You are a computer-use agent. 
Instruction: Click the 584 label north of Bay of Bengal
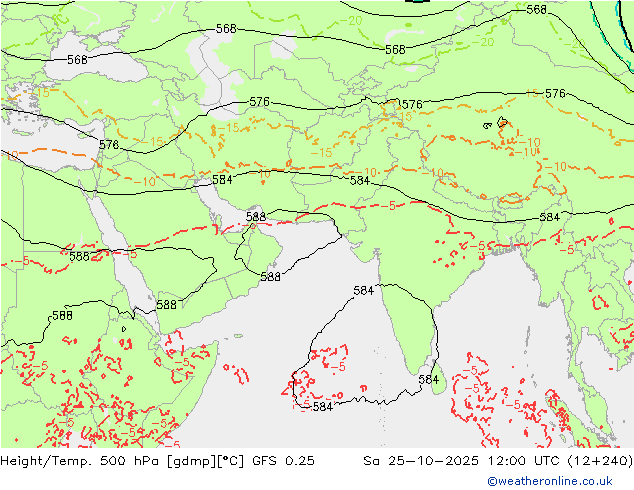point(549,217)
